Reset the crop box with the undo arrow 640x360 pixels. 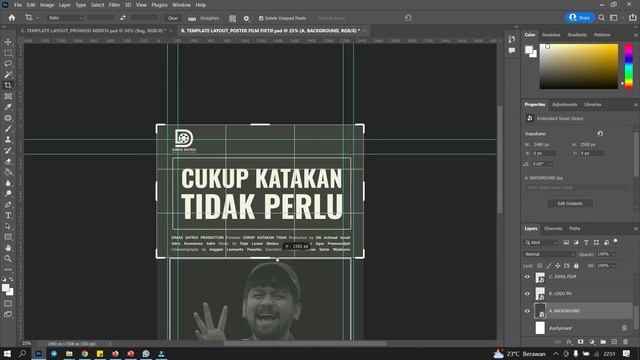(408, 18)
